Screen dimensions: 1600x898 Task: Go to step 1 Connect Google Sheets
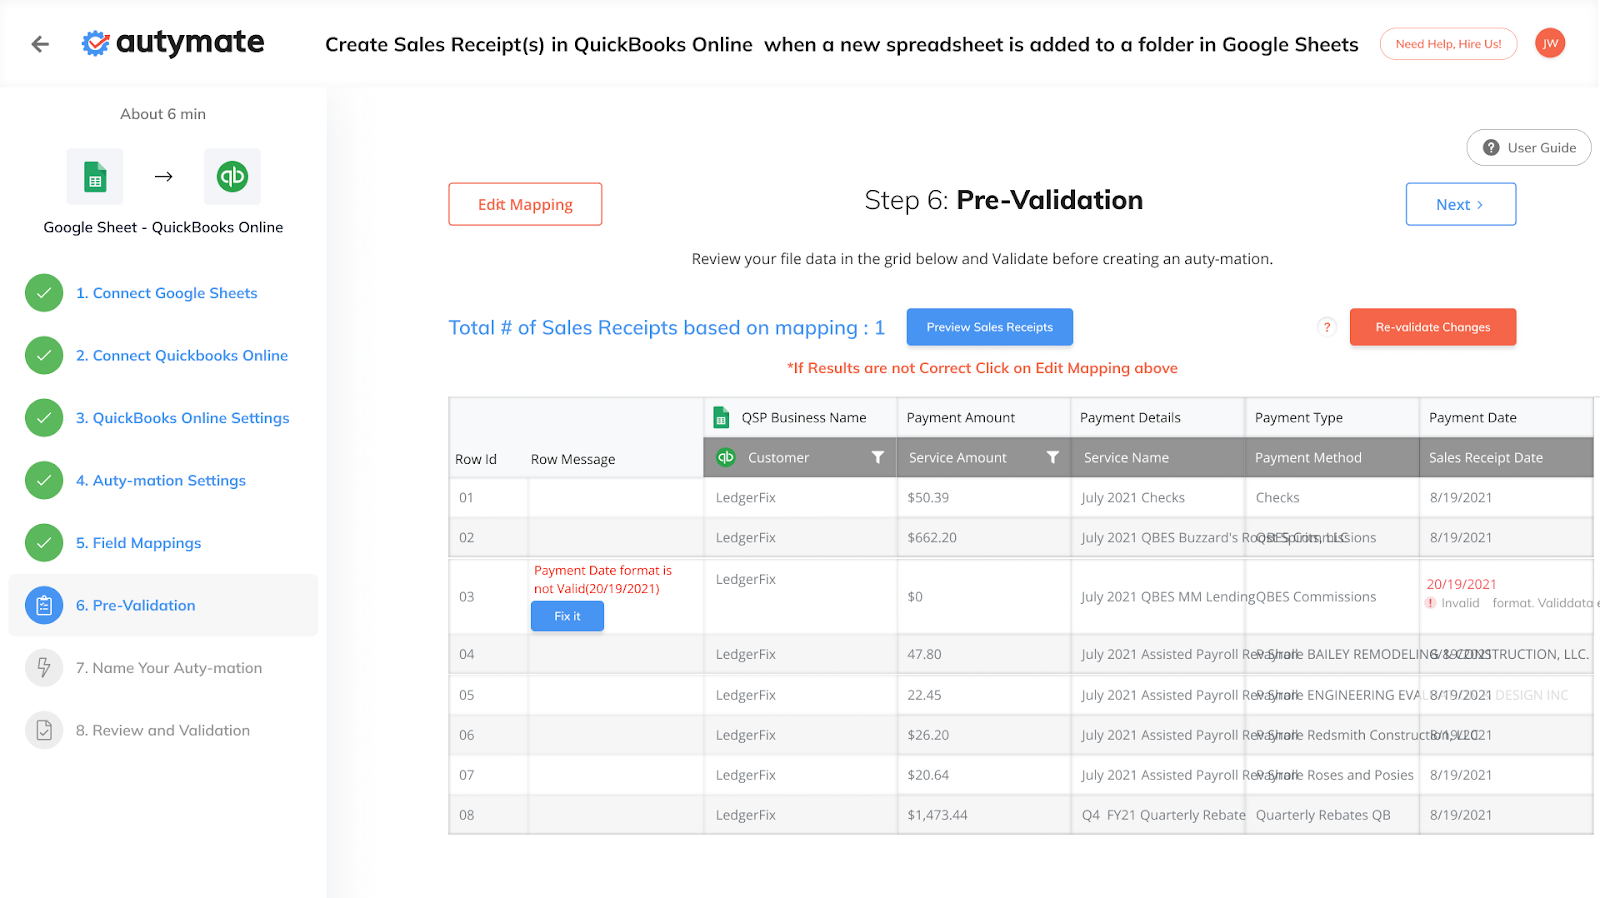(x=167, y=293)
